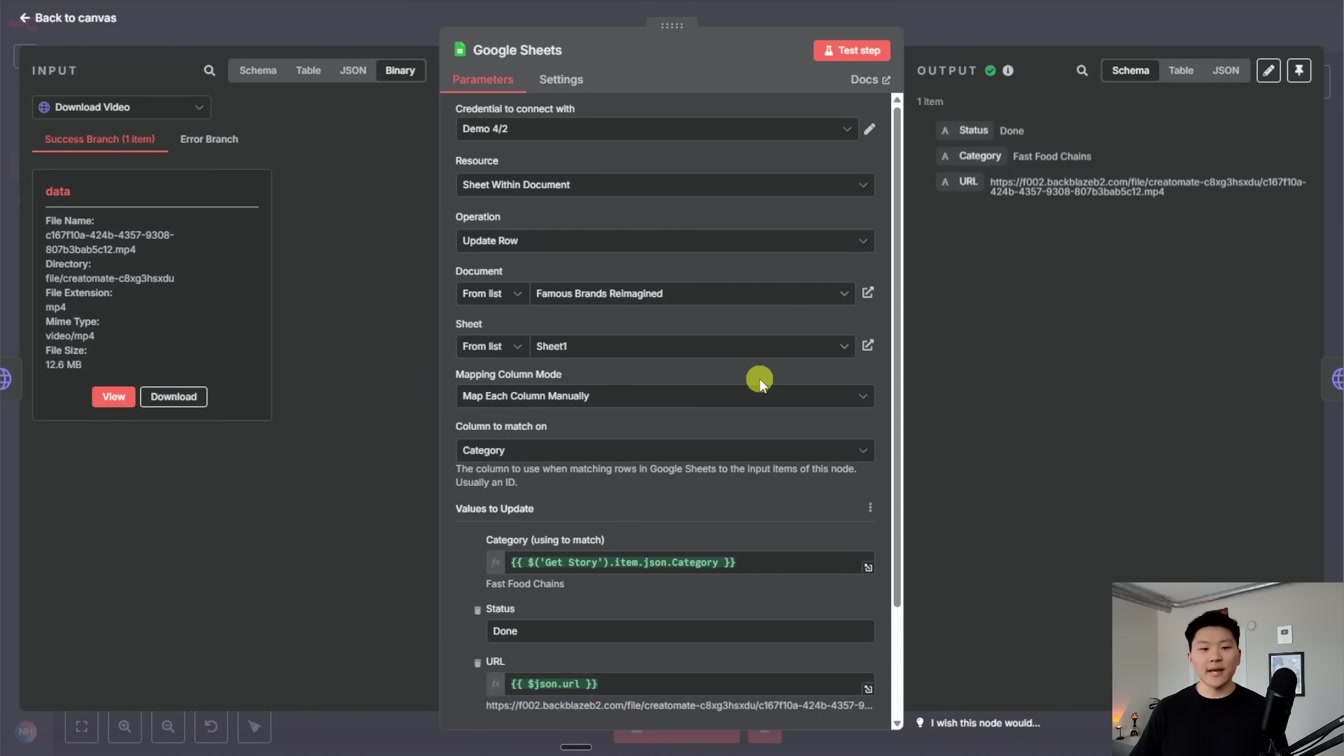
Task: Click the canvas reset zoom icon
Action: pyautogui.click(x=211, y=727)
